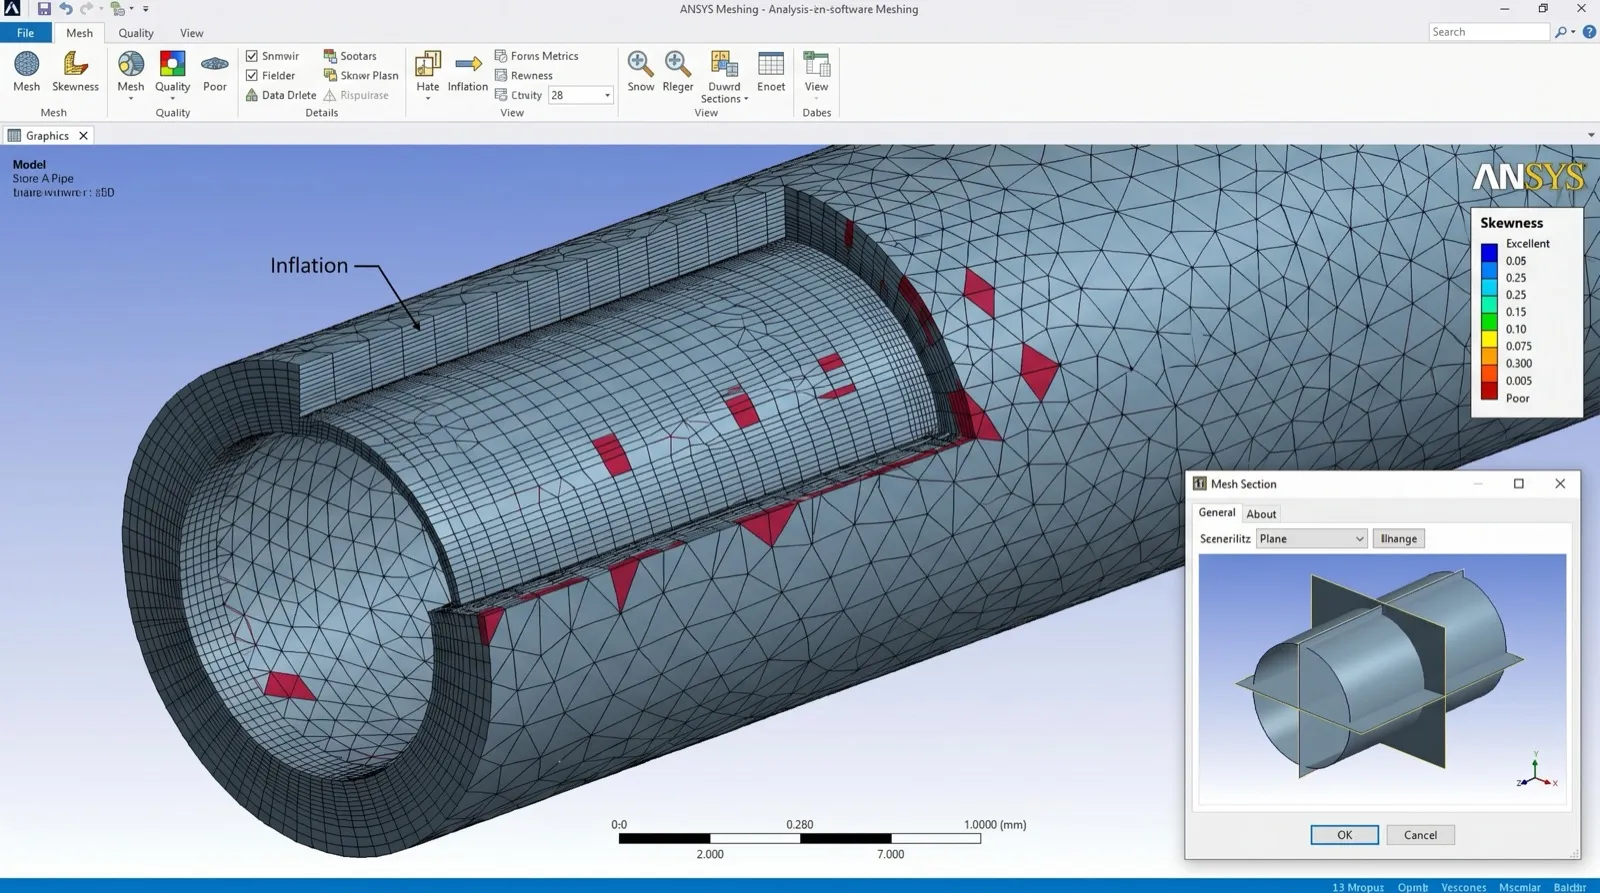Click the Ilnange button
Viewport: 1600px width, 893px height.
(x=1398, y=539)
